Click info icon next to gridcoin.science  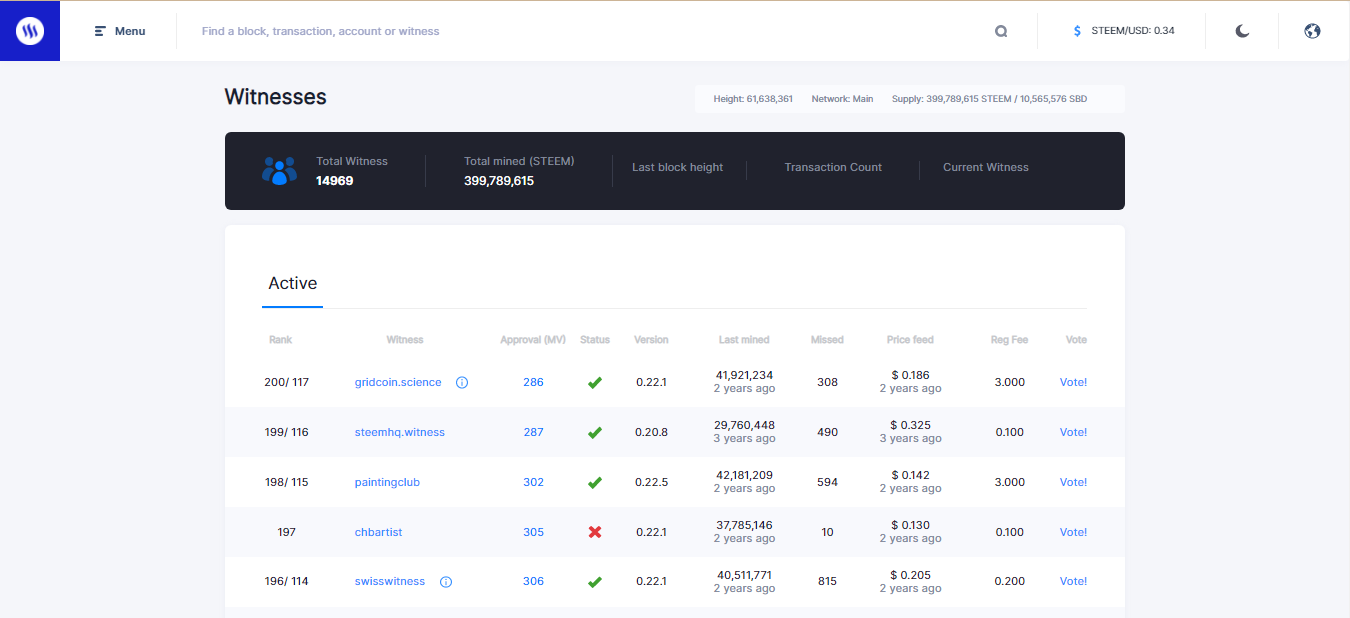[462, 382]
